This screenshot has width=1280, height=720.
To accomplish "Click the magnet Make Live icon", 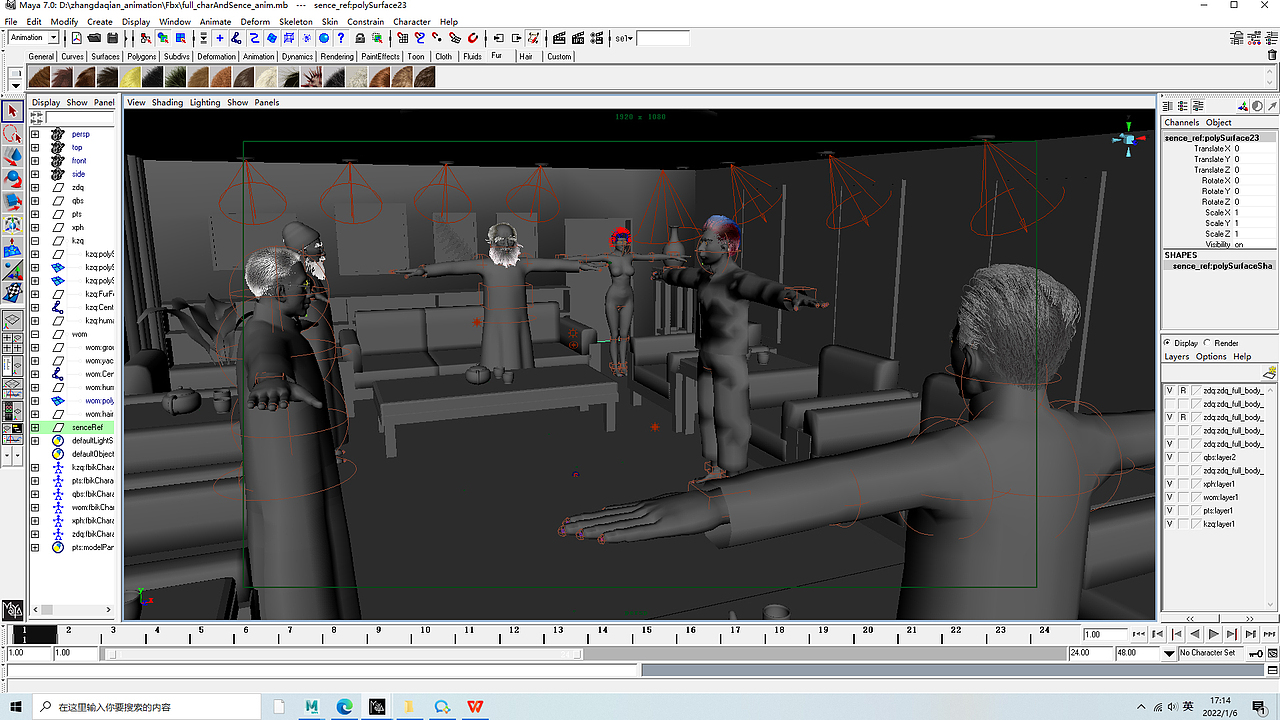I will click(474, 38).
